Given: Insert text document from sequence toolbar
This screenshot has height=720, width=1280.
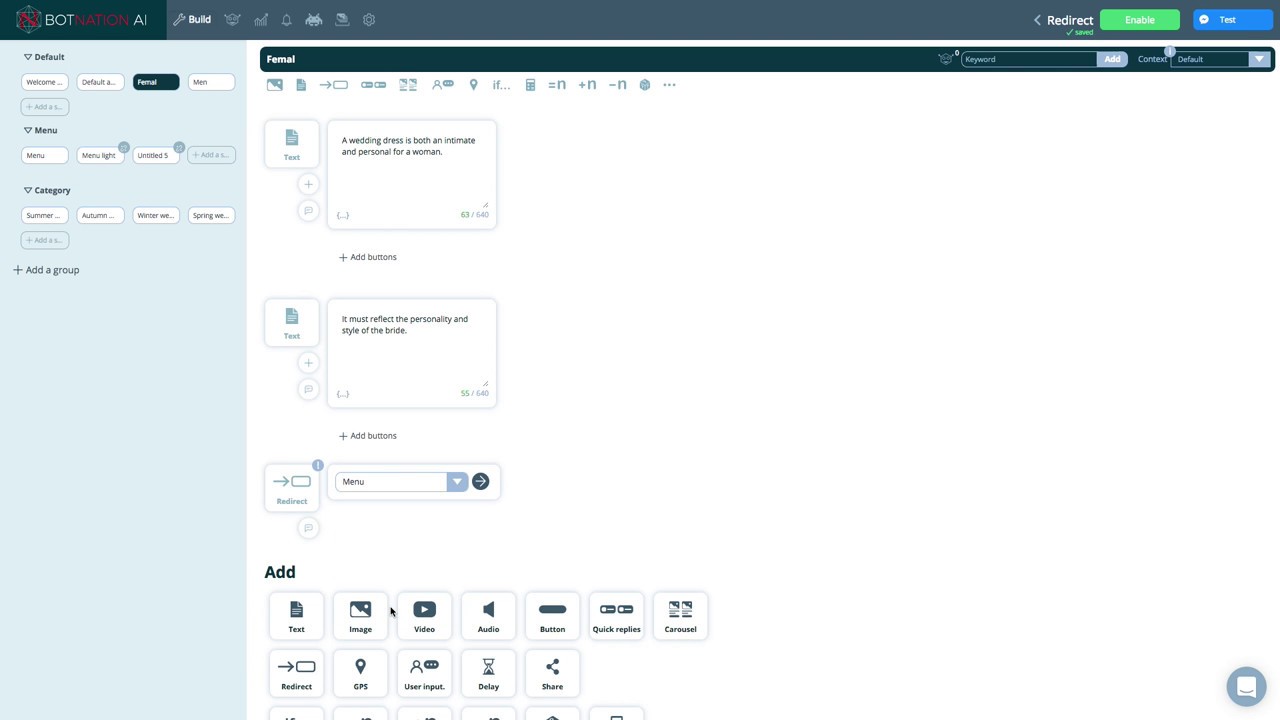Looking at the screenshot, I should [301, 85].
